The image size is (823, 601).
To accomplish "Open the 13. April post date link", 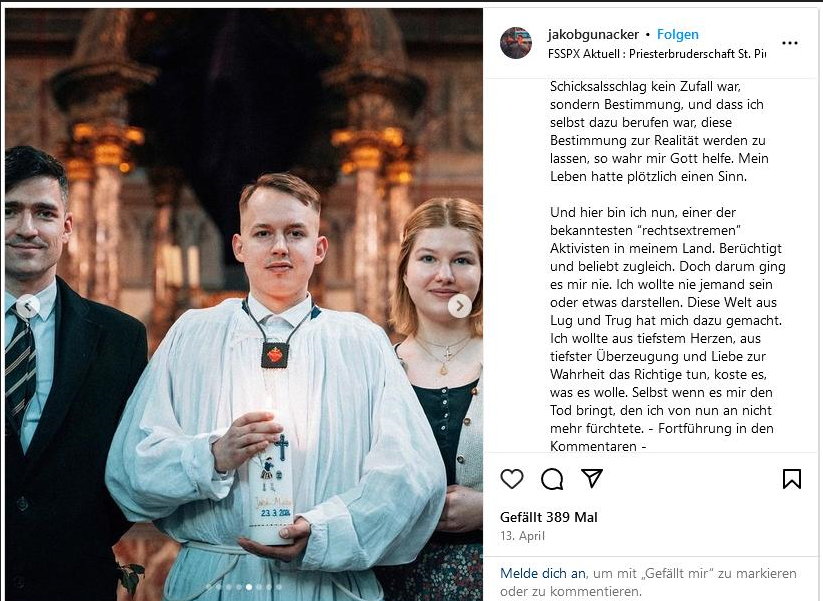I will [522, 536].
